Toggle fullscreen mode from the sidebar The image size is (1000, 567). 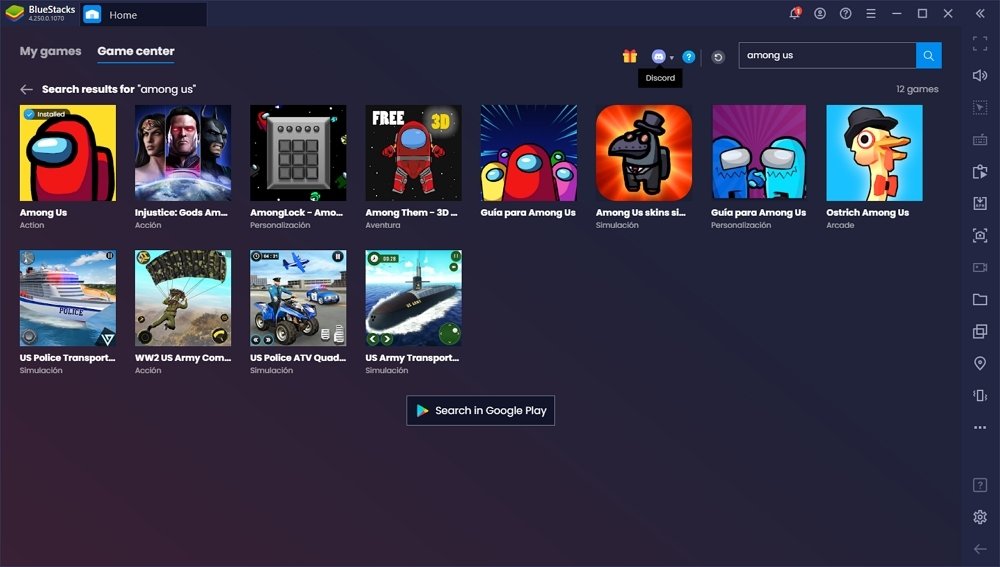pos(980,43)
